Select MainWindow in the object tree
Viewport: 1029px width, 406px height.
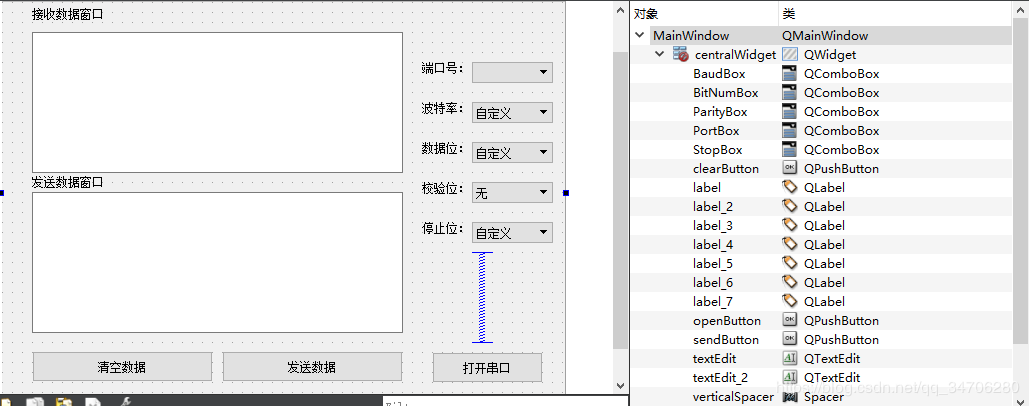tap(691, 35)
